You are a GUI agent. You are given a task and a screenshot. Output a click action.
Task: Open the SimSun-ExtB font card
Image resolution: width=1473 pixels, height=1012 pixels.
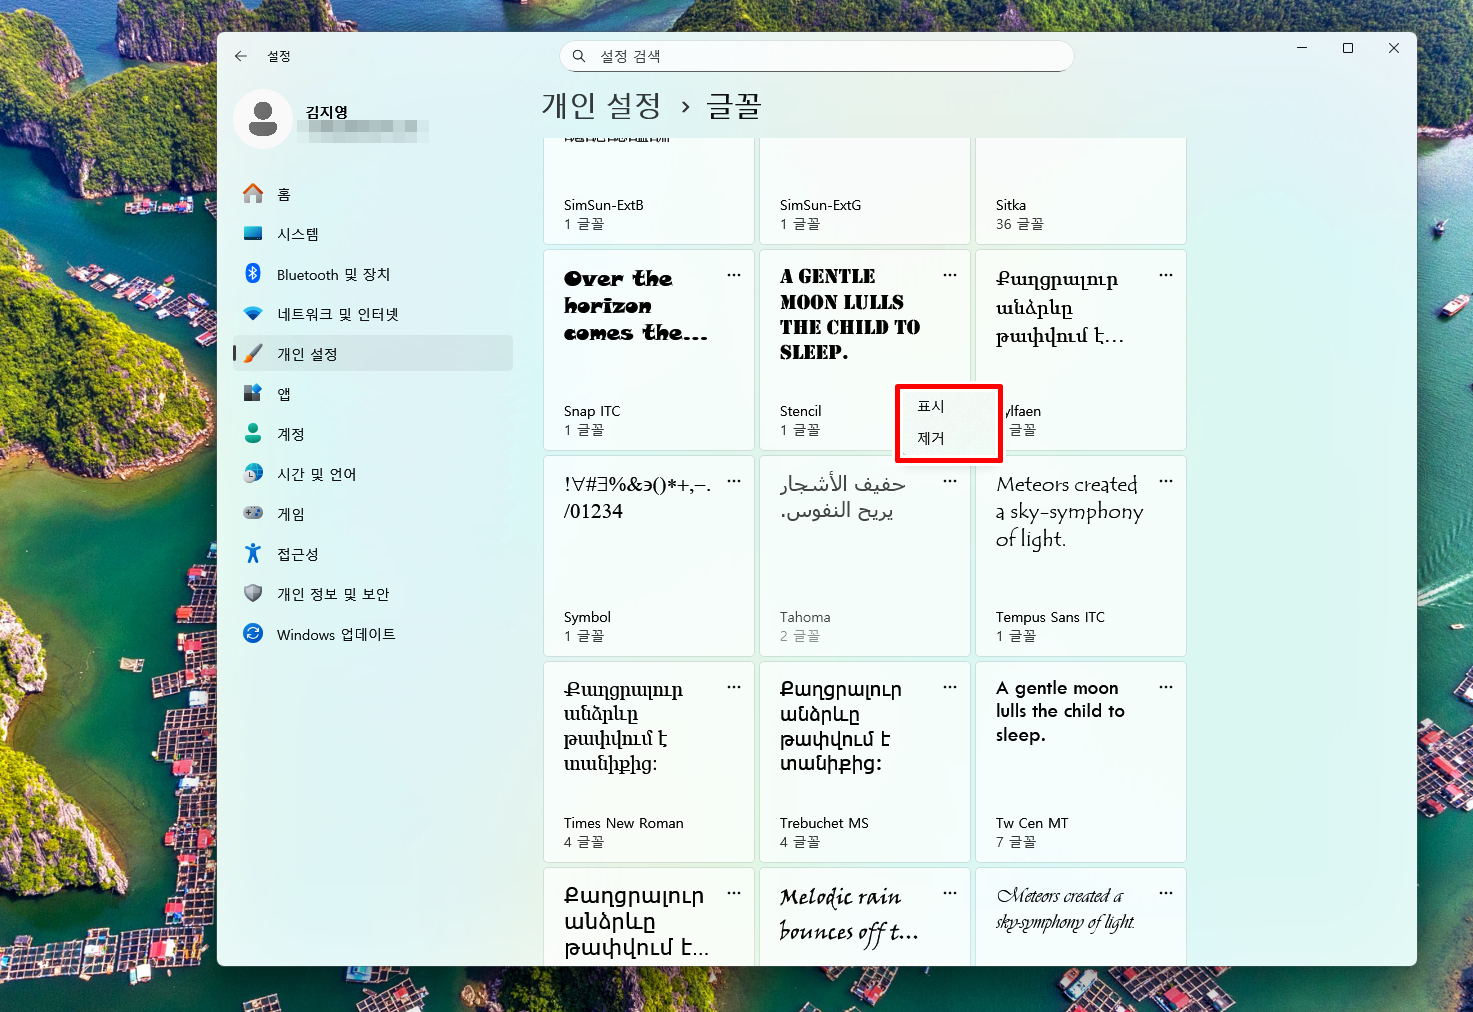coord(649,190)
